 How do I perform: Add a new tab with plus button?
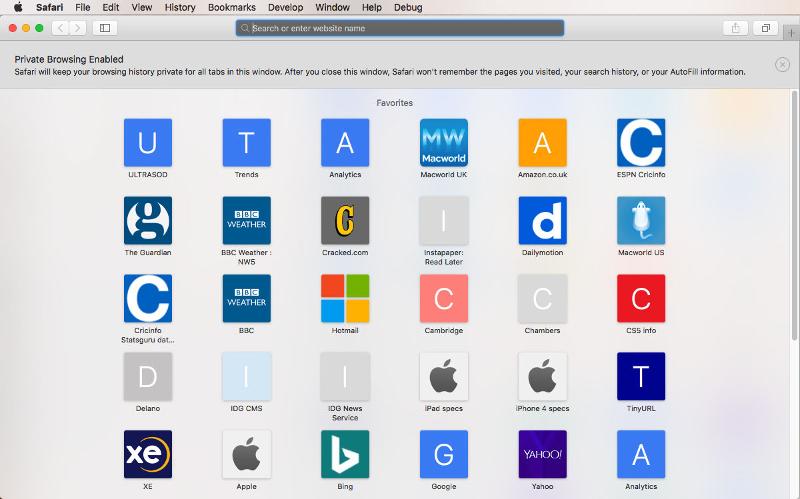791,33
